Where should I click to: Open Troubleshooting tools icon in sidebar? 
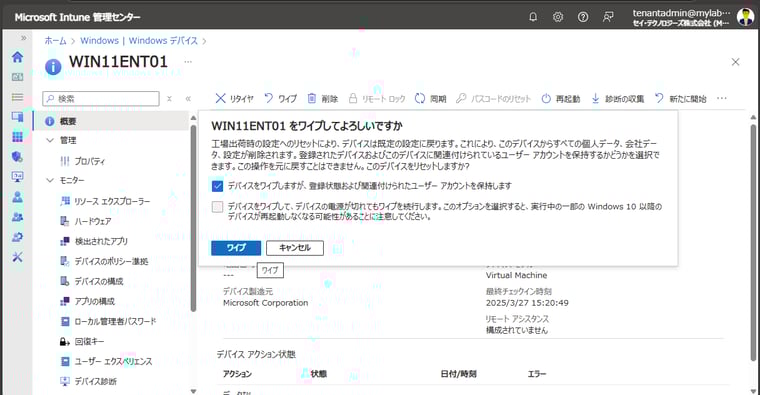coord(17,256)
